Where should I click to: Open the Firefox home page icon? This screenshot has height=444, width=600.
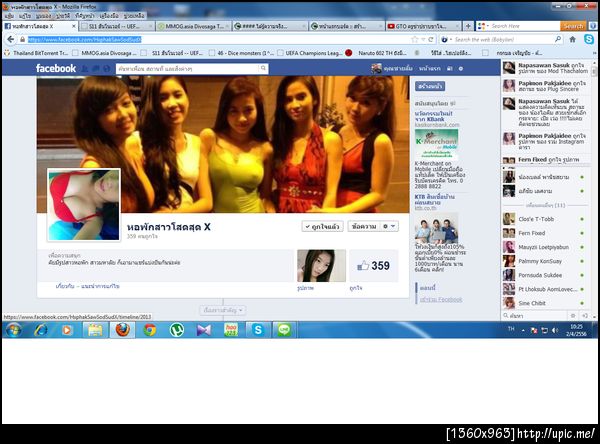(572, 39)
